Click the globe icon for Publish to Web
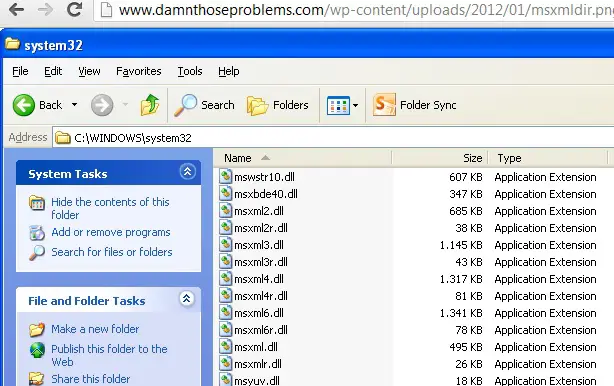 pos(37,350)
